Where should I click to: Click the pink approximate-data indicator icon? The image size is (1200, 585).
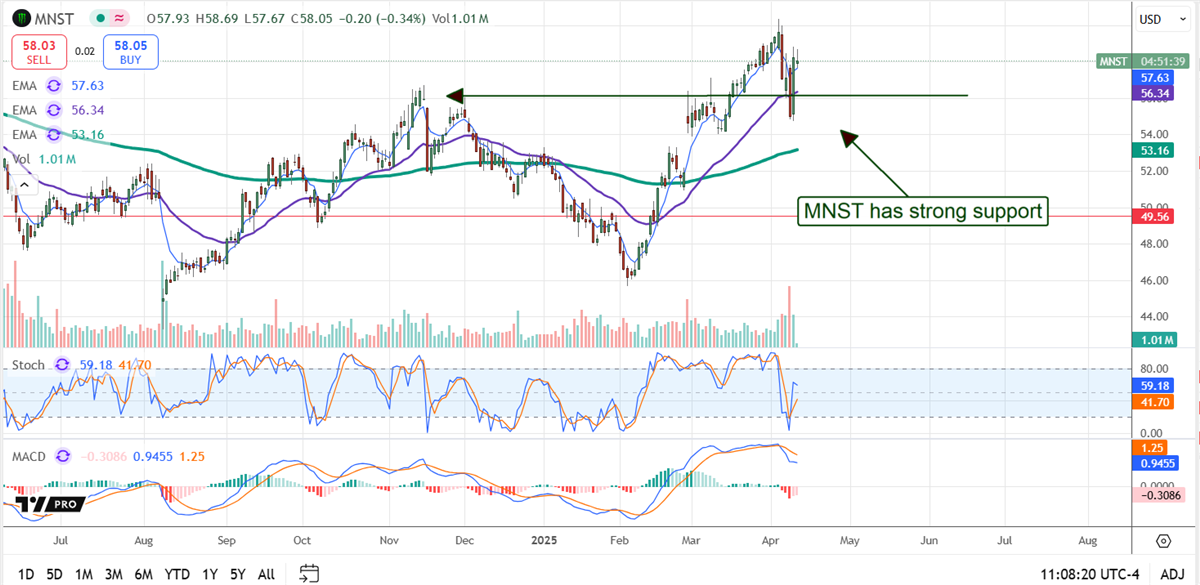[x=121, y=19]
